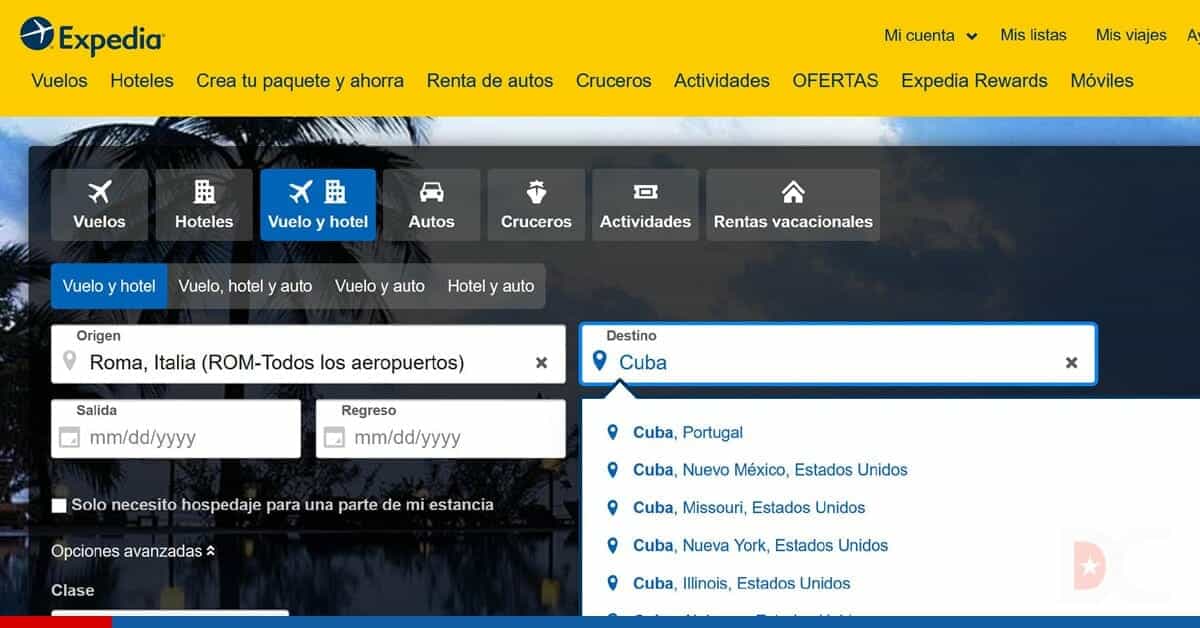Image resolution: width=1200 pixels, height=628 pixels.
Task: Open Crea tu paquete y ahorra
Action: coord(300,81)
